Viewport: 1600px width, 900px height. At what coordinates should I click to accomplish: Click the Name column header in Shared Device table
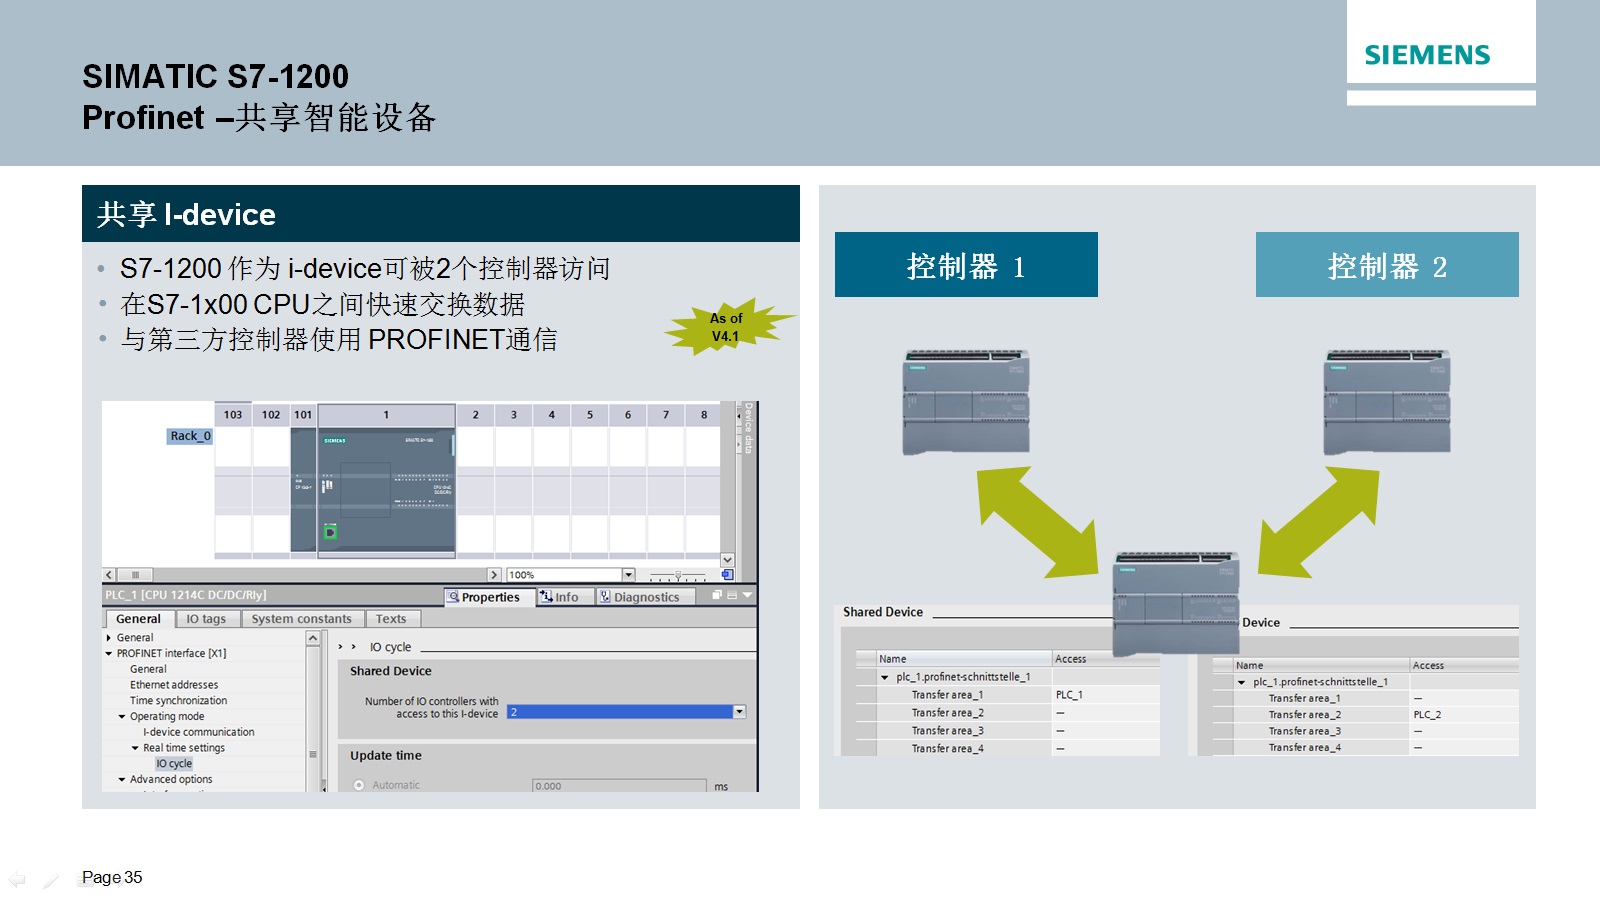coord(964,659)
